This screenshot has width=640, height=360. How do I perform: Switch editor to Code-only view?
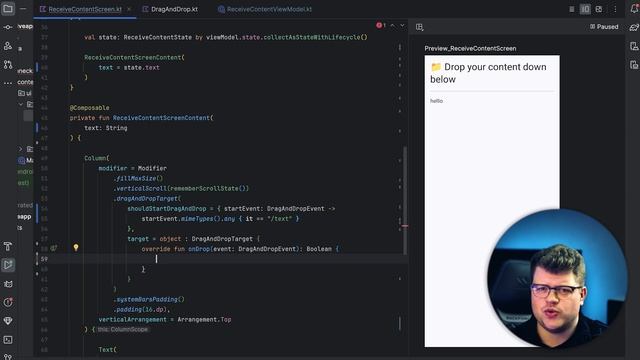[x=571, y=9]
